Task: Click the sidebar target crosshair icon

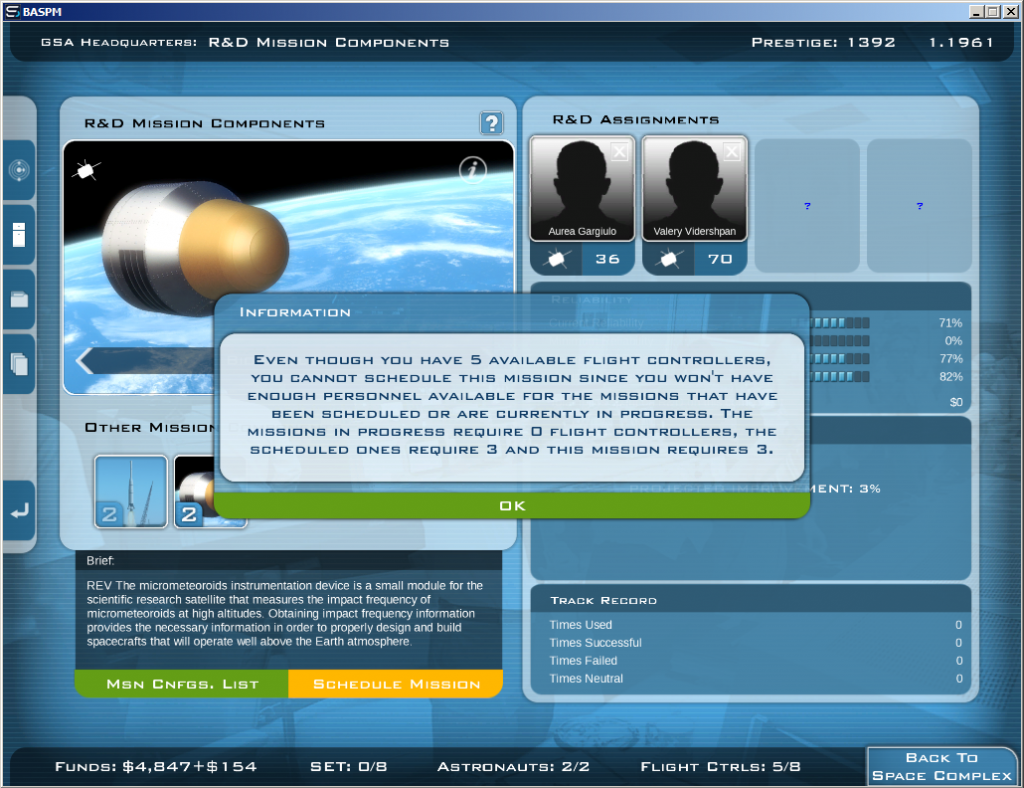Action: [19, 170]
